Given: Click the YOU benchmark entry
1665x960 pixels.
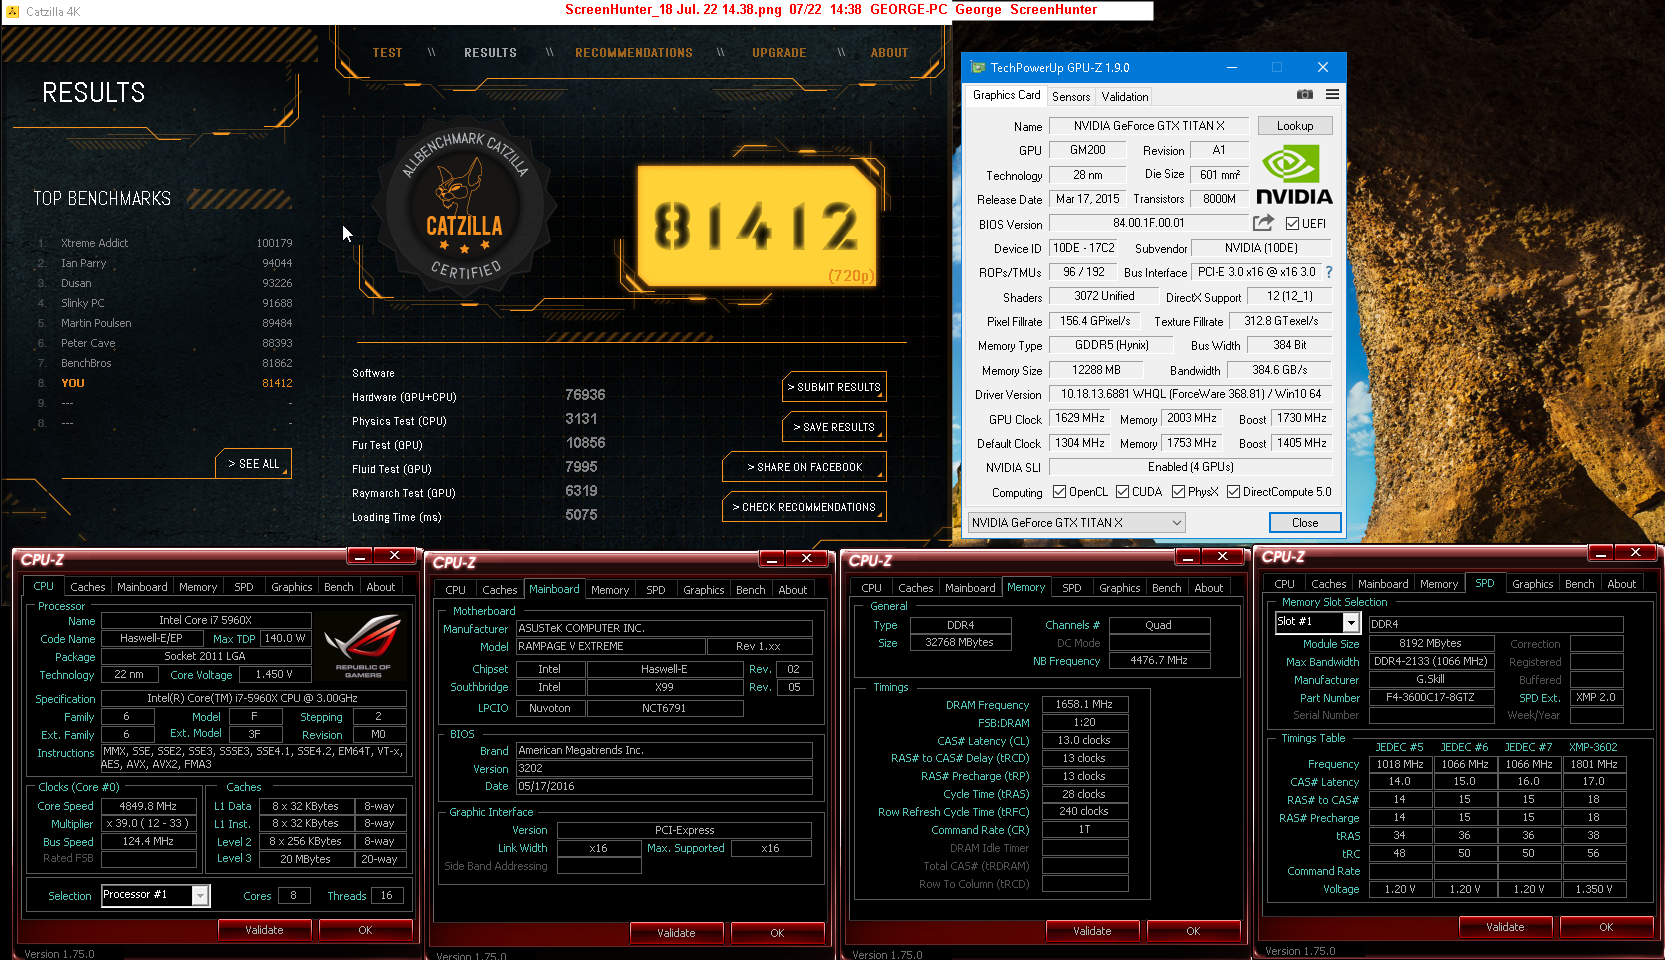Looking at the screenshot, I should click(165, 383).
